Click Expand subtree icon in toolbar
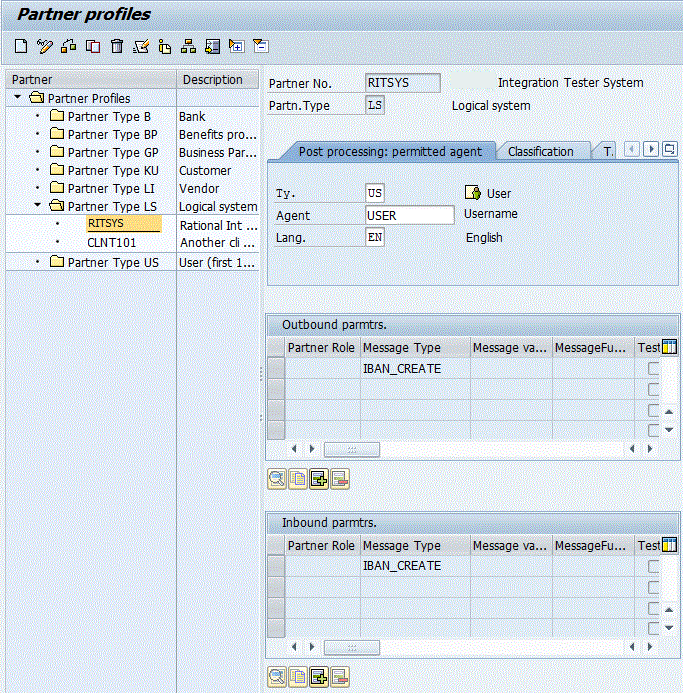The height and width of the screenshot is (693, 683). [236, 46]
